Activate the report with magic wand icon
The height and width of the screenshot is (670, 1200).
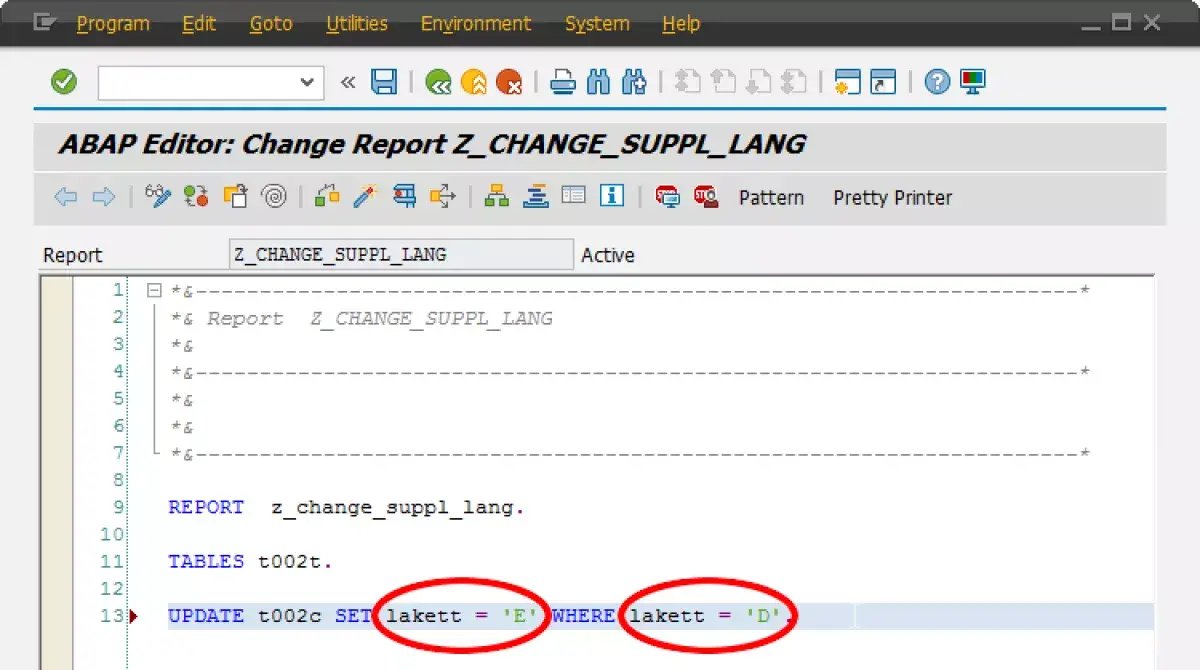point(365,196)
